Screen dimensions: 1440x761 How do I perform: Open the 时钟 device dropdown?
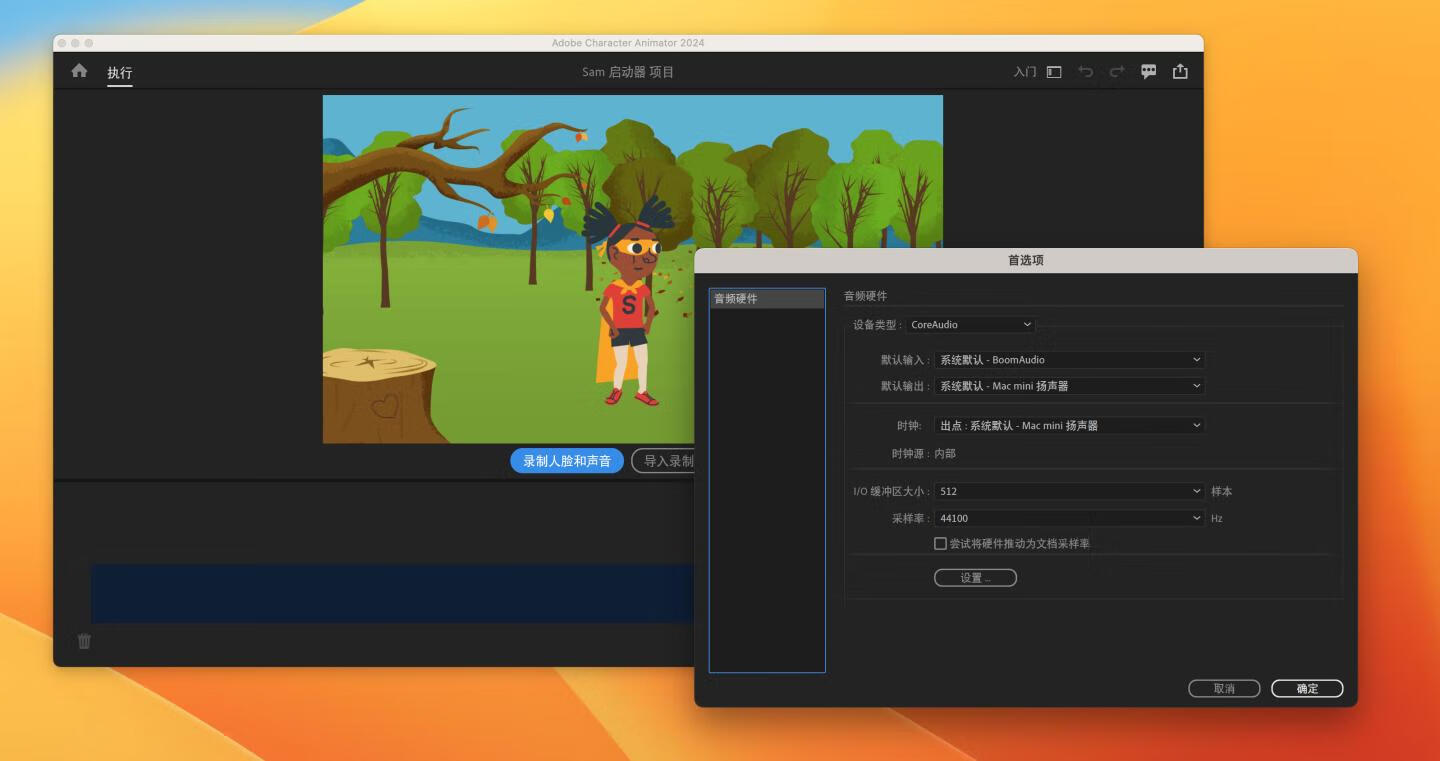coord(1069,425)
